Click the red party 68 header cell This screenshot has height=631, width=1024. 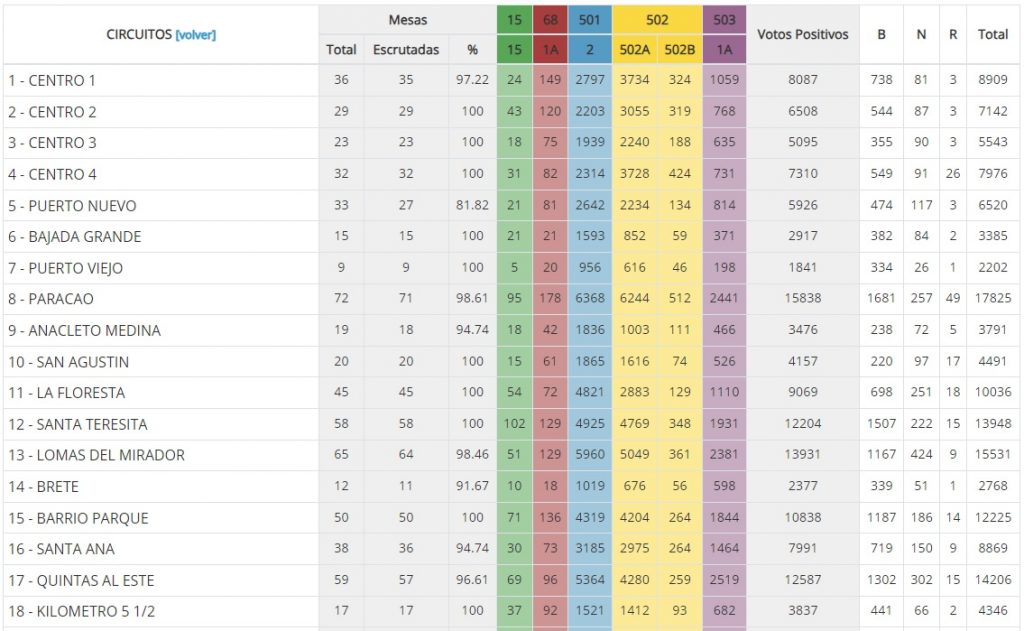point(550,19)
